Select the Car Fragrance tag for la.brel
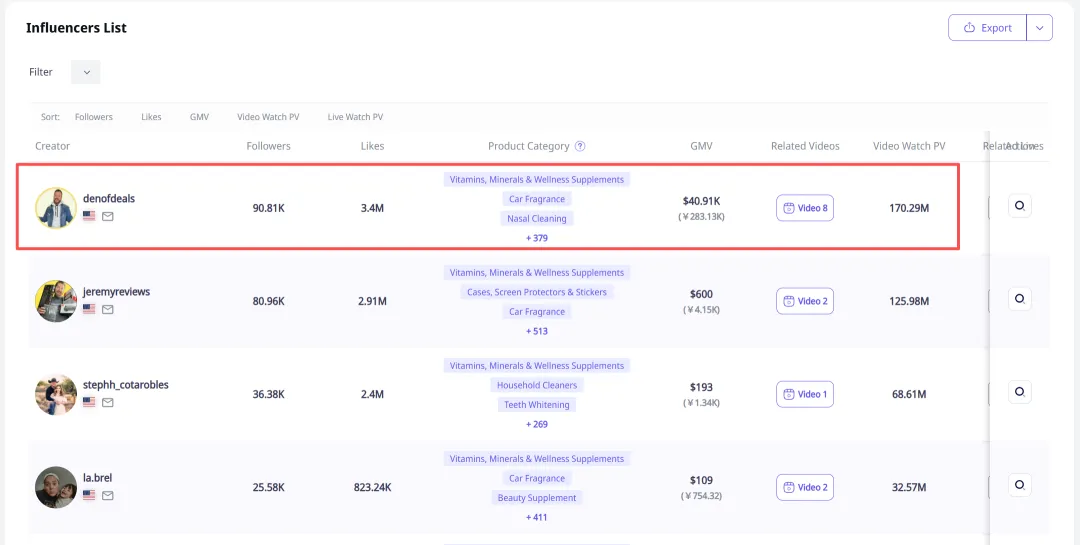 point(537,478)
